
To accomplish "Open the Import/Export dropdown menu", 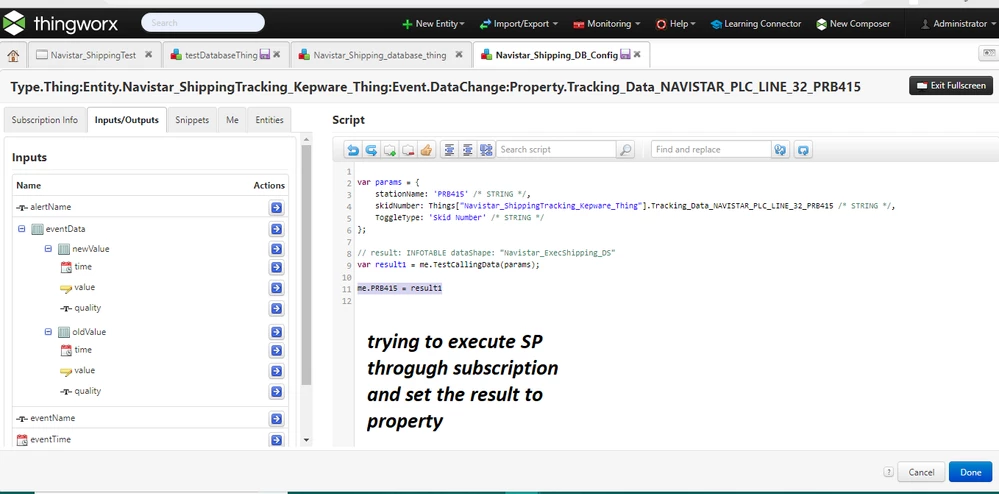I will tap(519, 24).
